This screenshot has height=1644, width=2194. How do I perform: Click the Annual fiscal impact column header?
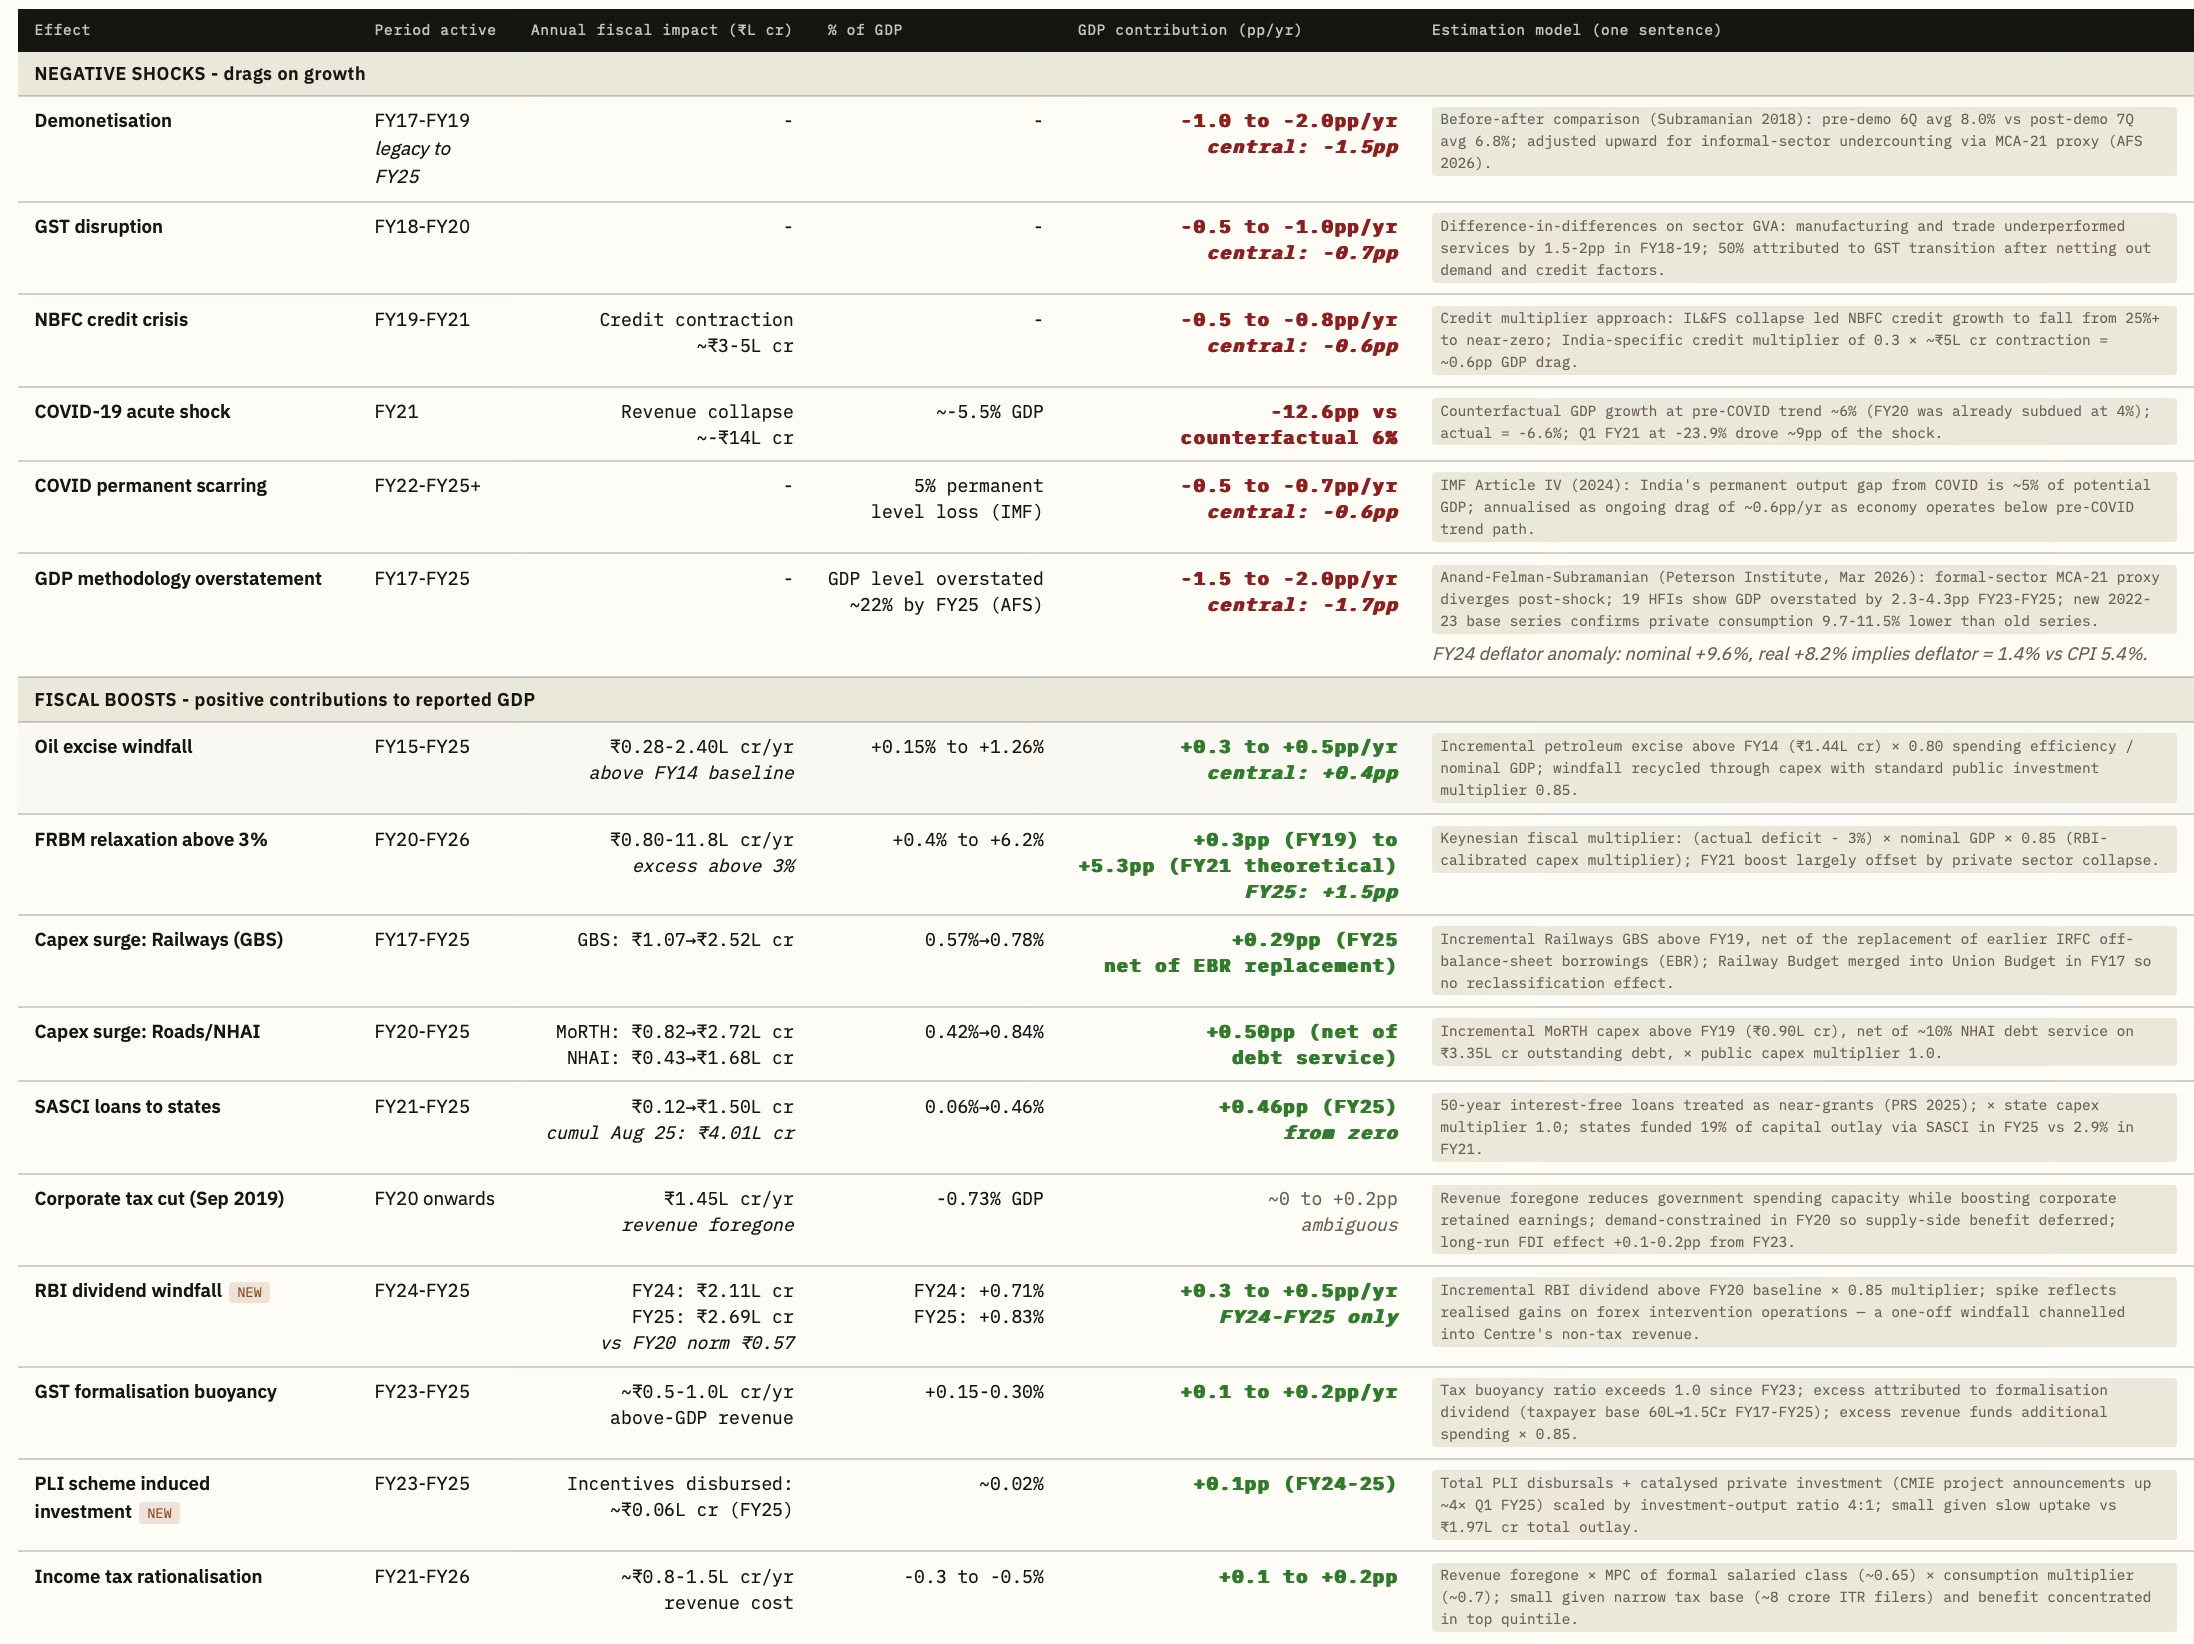[661, 30]
